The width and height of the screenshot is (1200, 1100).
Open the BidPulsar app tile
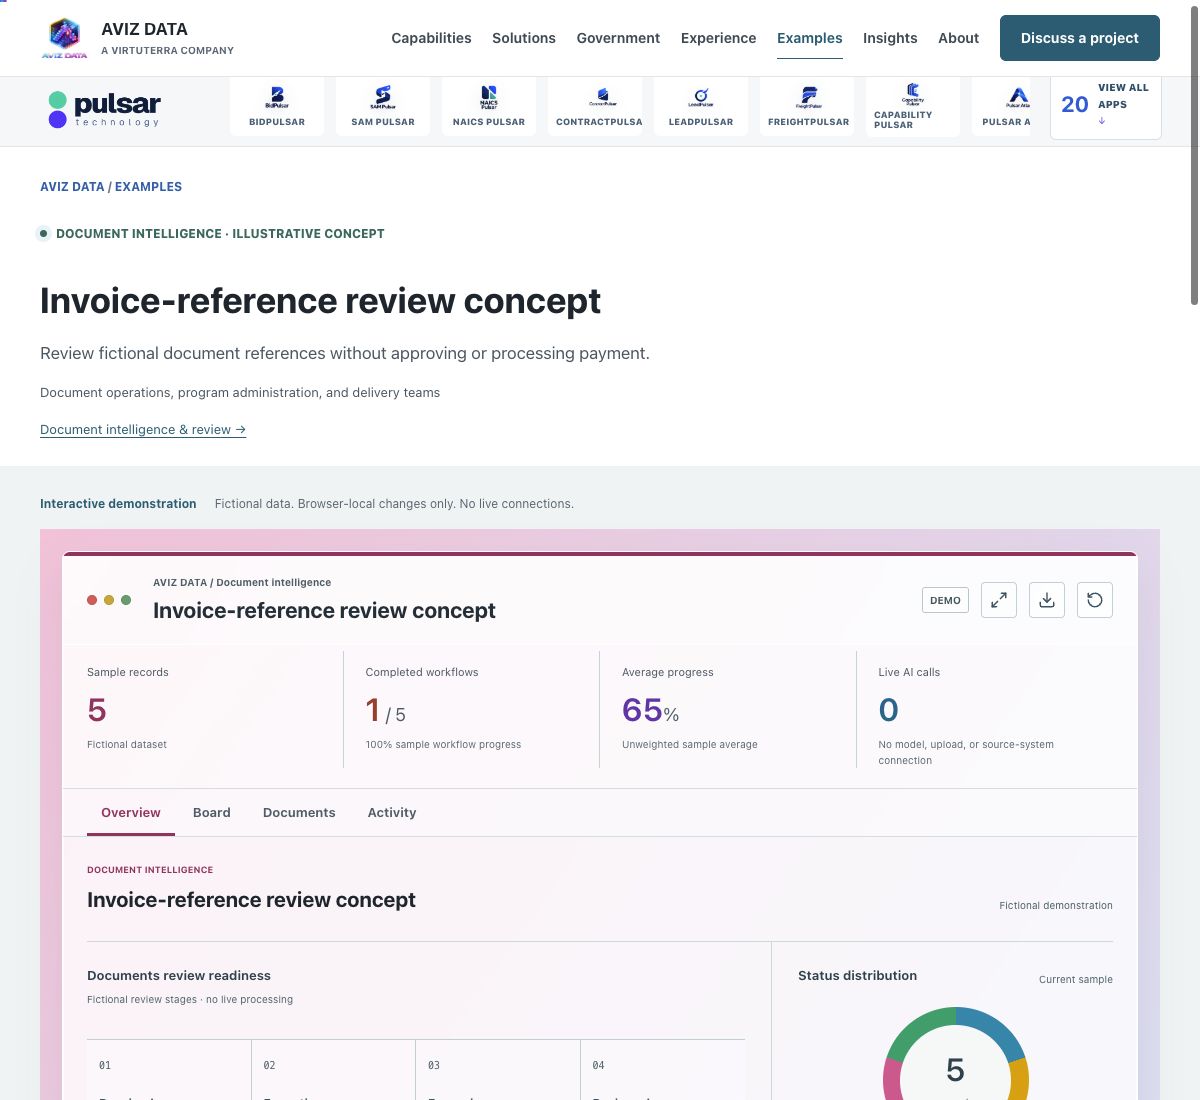277,107
